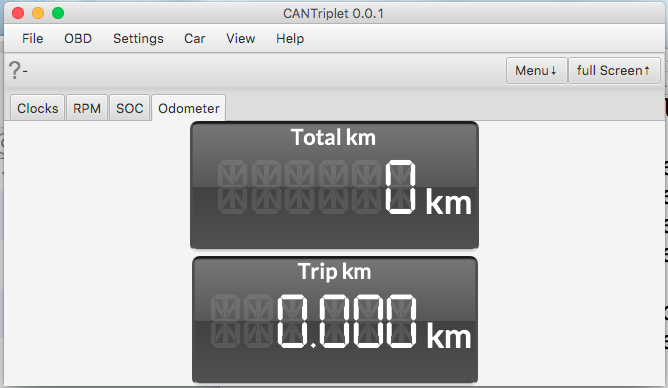668x388 pixels.
Task: Open the OBD menu
Action: (78, 39)
